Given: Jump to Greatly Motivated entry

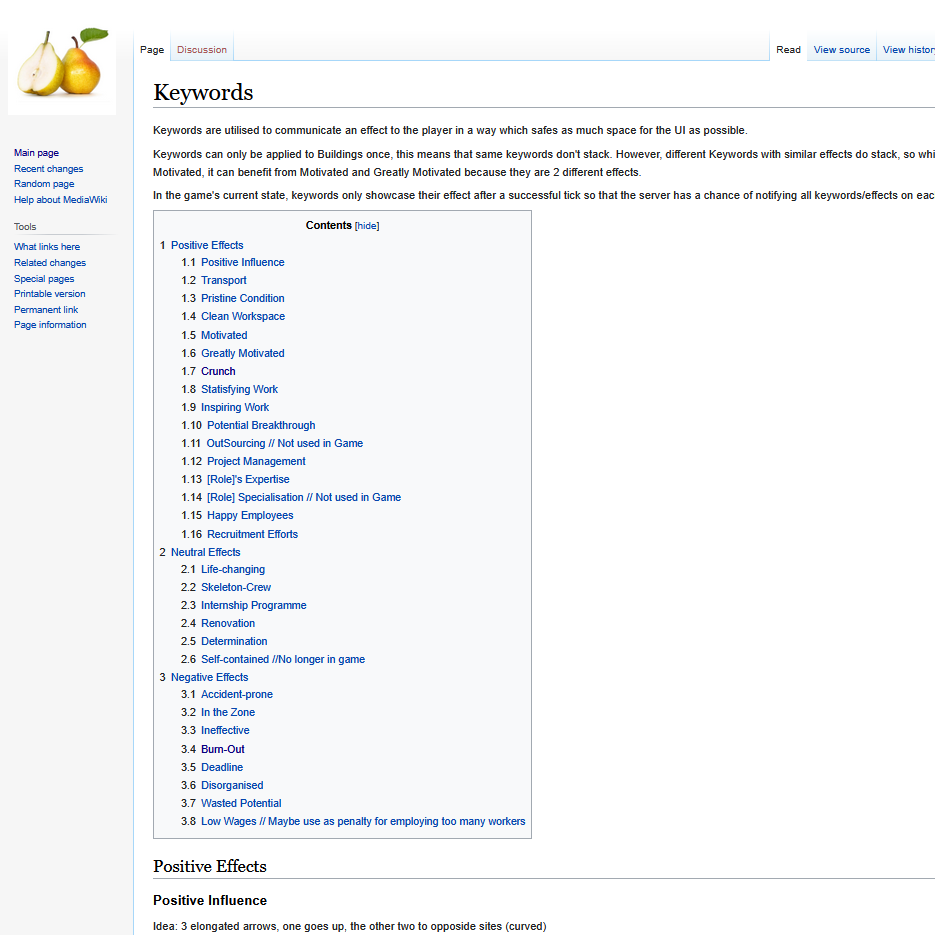Looking at the screenshot, I should 242,353.
